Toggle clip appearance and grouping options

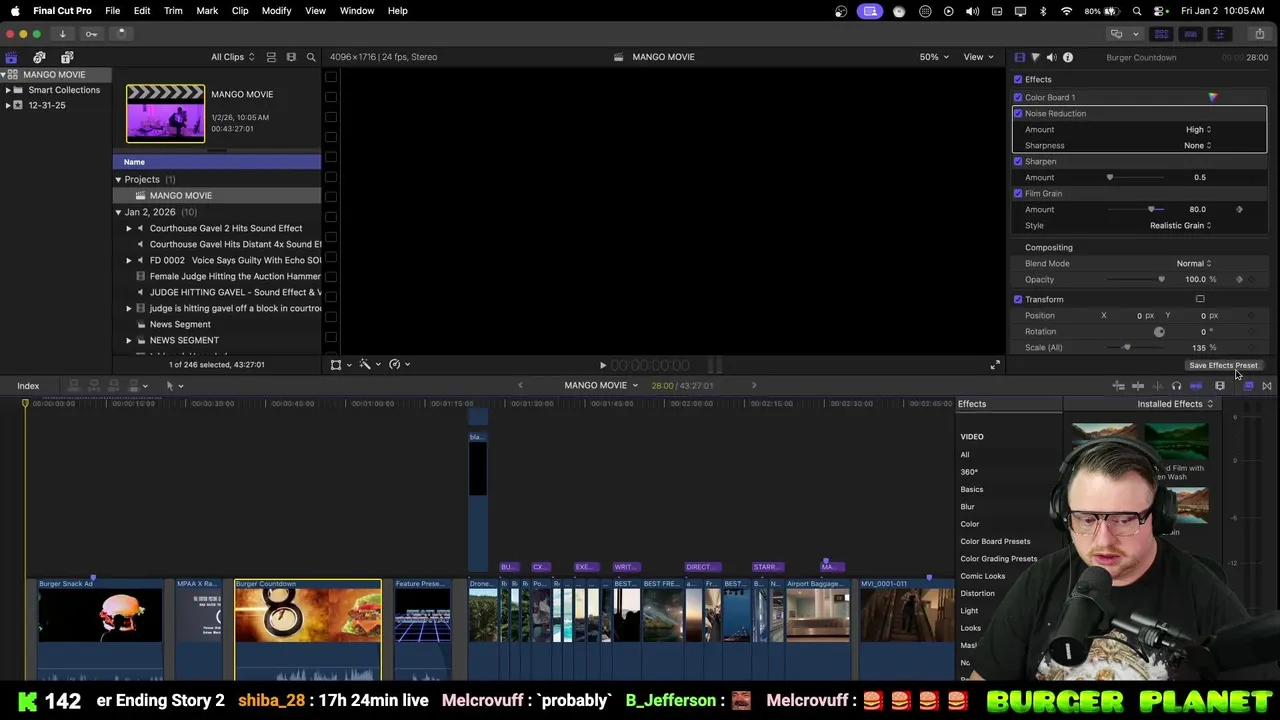tap(271, 57)
